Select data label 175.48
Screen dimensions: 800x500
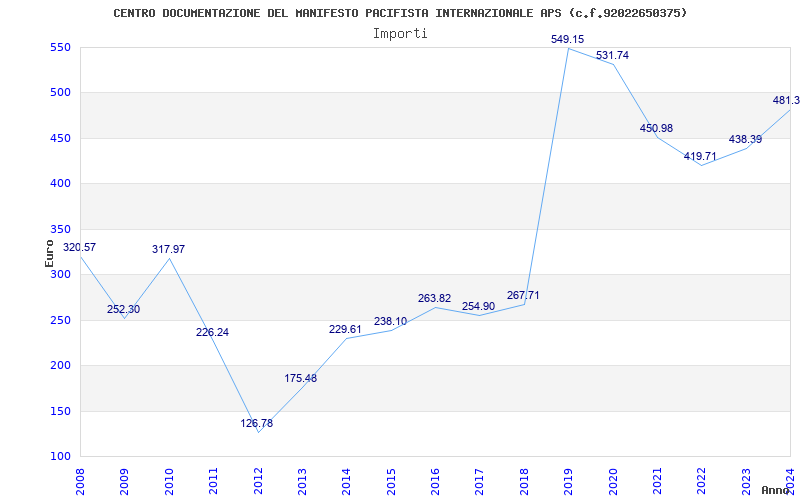pyautogui.click(x=301, y=378)
